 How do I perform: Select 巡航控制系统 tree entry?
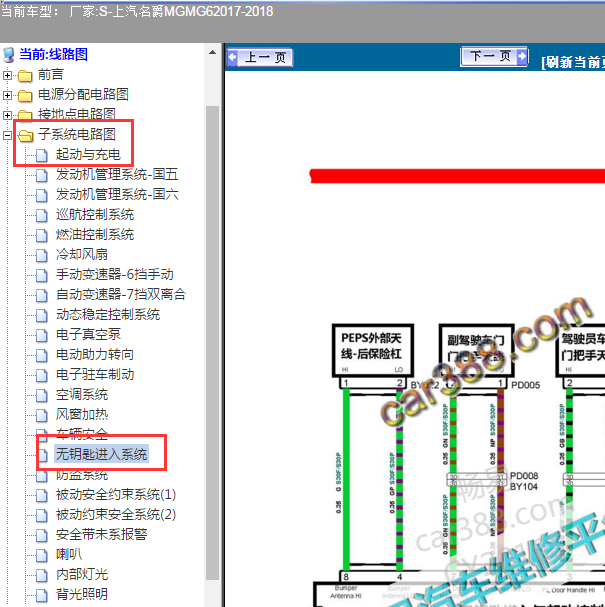pyautogui.click(x=95, y=214)
